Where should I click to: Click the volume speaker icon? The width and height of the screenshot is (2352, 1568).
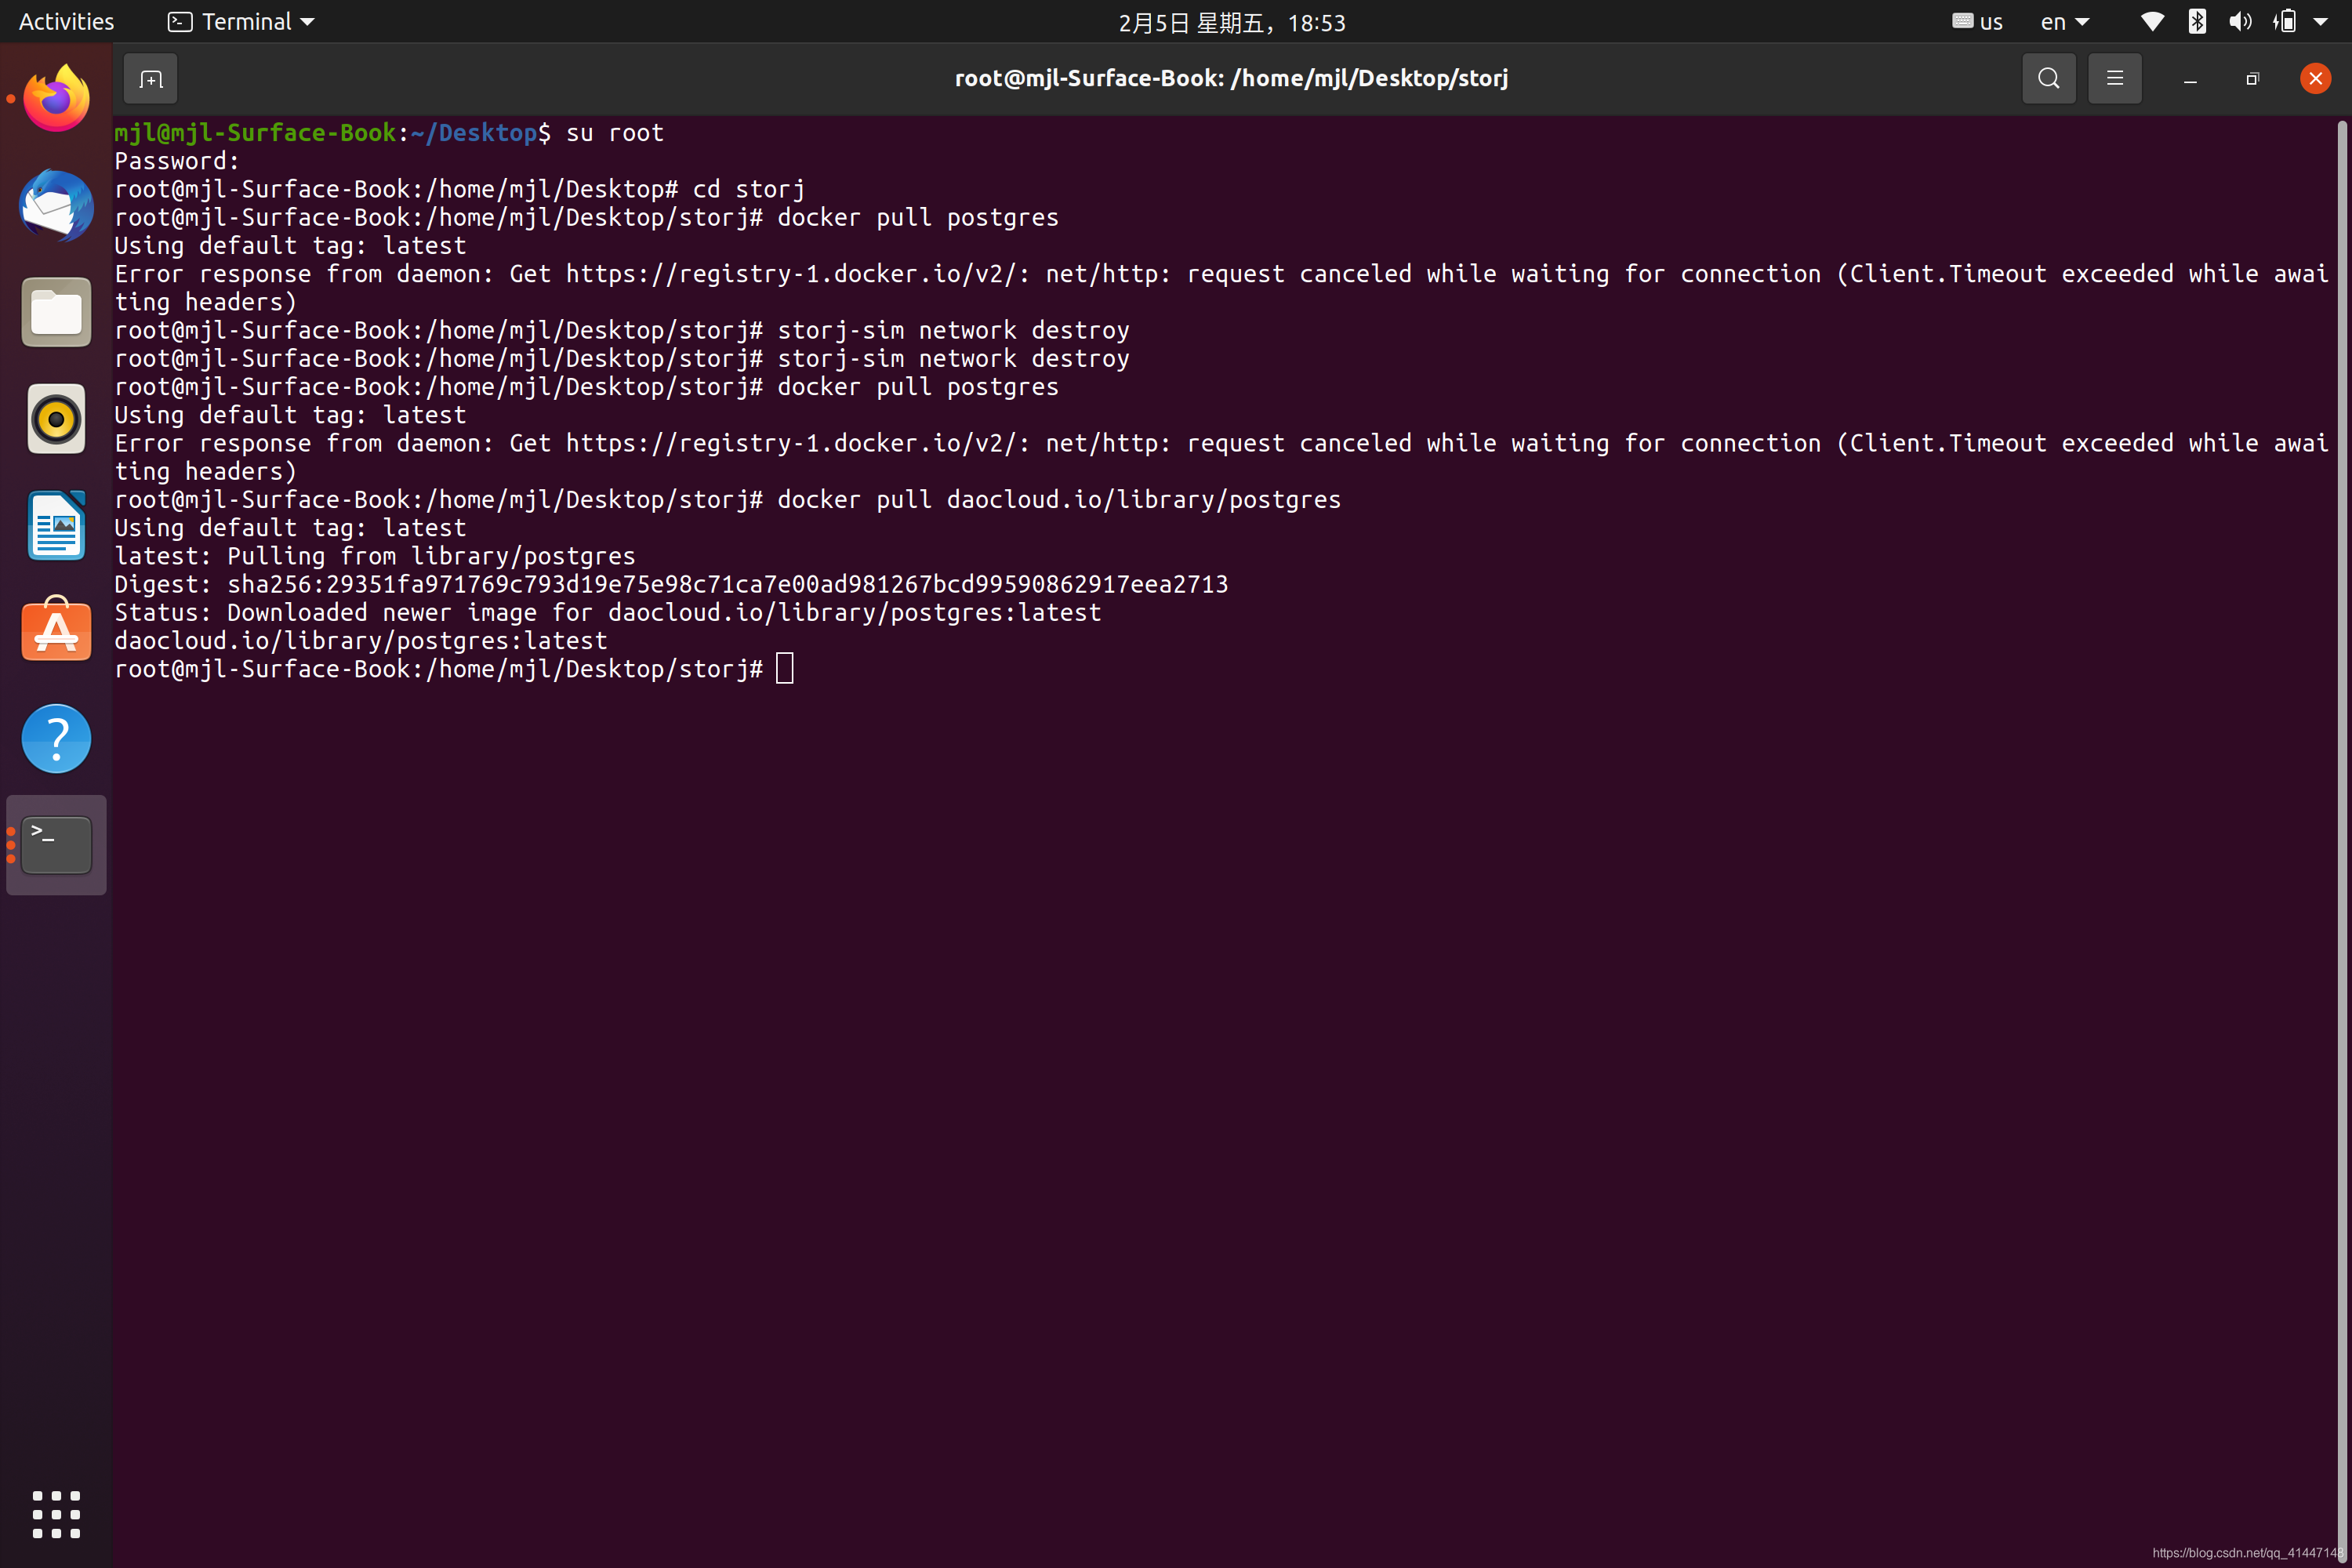coord(2240,22)
